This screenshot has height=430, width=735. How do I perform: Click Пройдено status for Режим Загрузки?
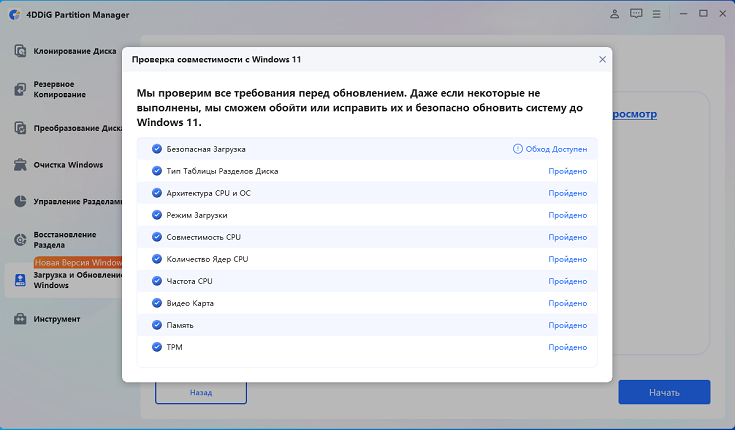tap(568, 215)
